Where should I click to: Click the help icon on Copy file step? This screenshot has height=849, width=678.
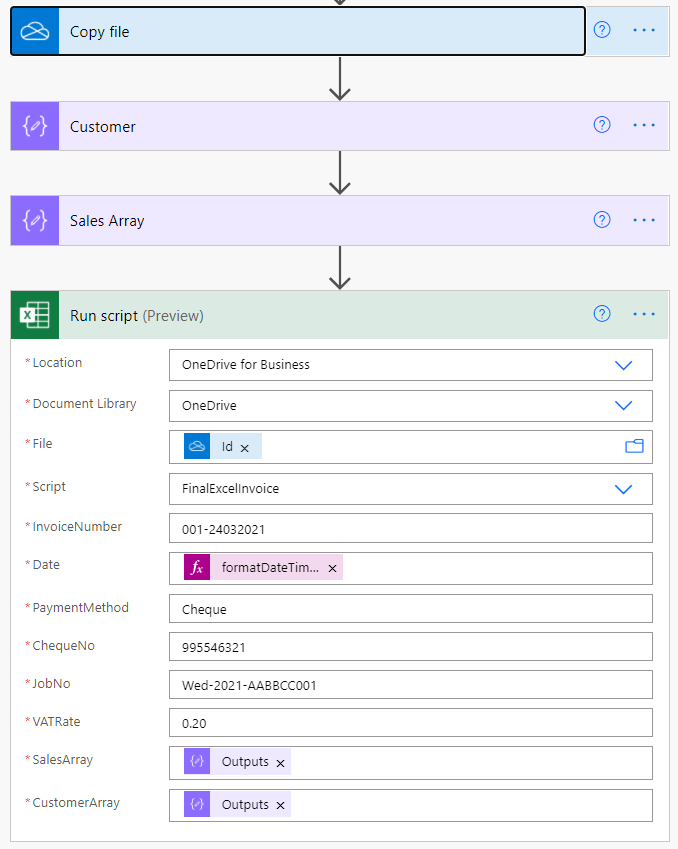[602, 30]
